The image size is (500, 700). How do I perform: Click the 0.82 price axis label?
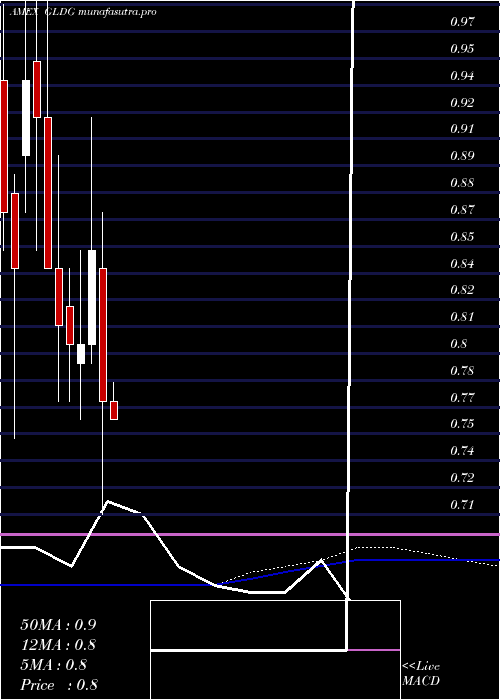[x=462, y=290]
